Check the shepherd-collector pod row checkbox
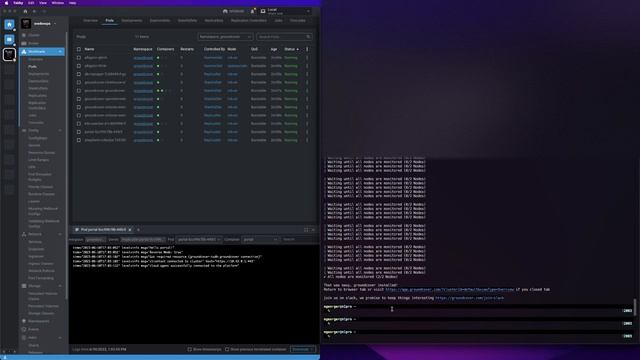This screenshot has width=640, height=360. coord(79,140)
